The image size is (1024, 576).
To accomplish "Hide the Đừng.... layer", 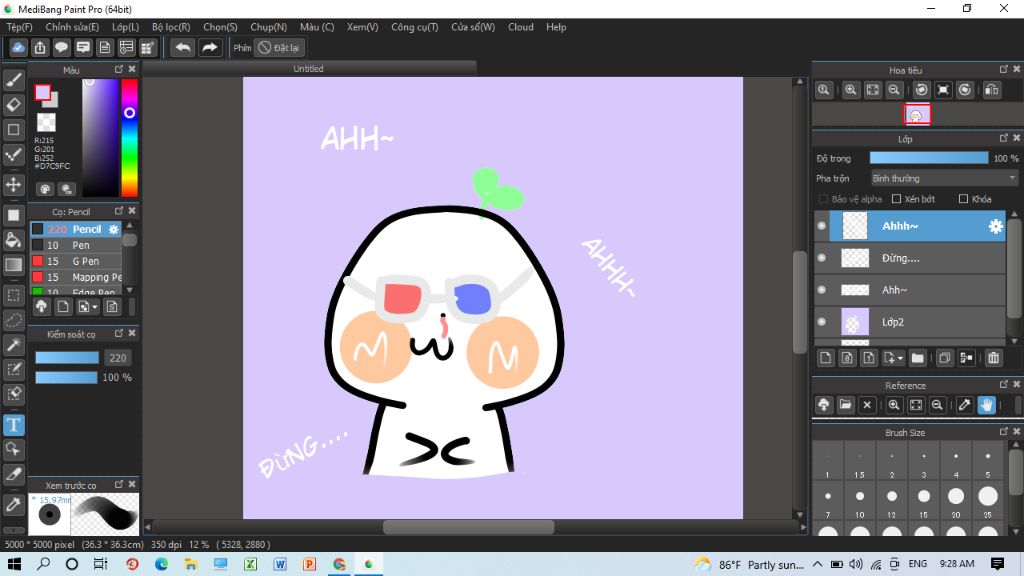I will [x=822, y=258].
